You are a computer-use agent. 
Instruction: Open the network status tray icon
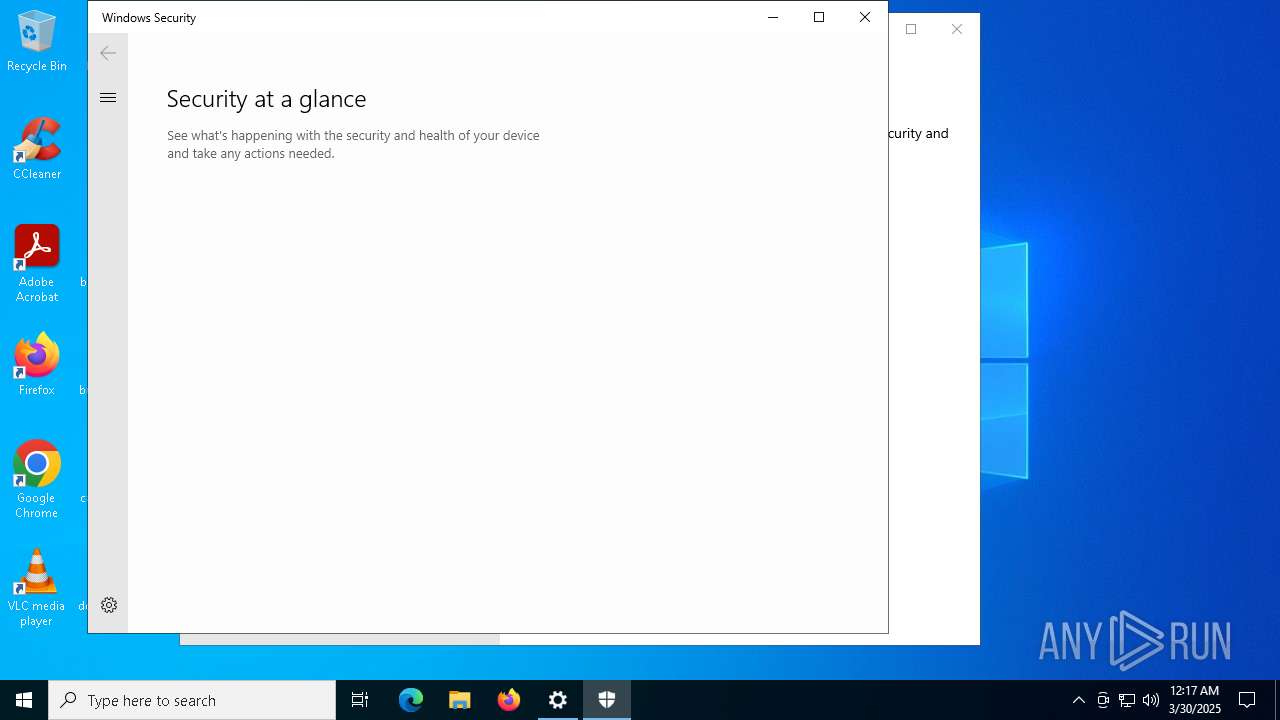click(x=1127, y=700)
